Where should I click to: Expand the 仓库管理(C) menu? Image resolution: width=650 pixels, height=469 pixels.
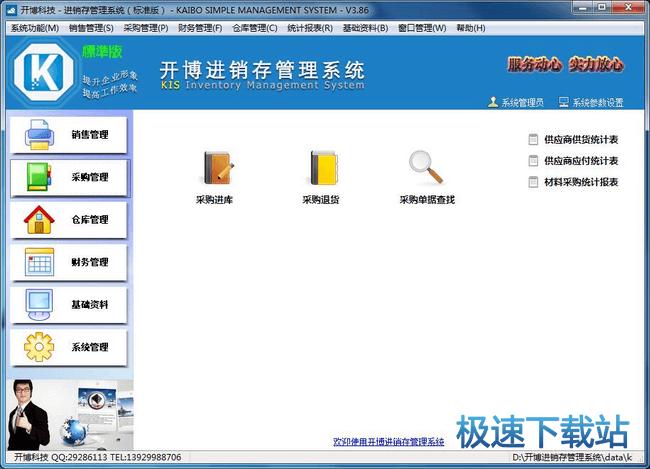(255, 28)
